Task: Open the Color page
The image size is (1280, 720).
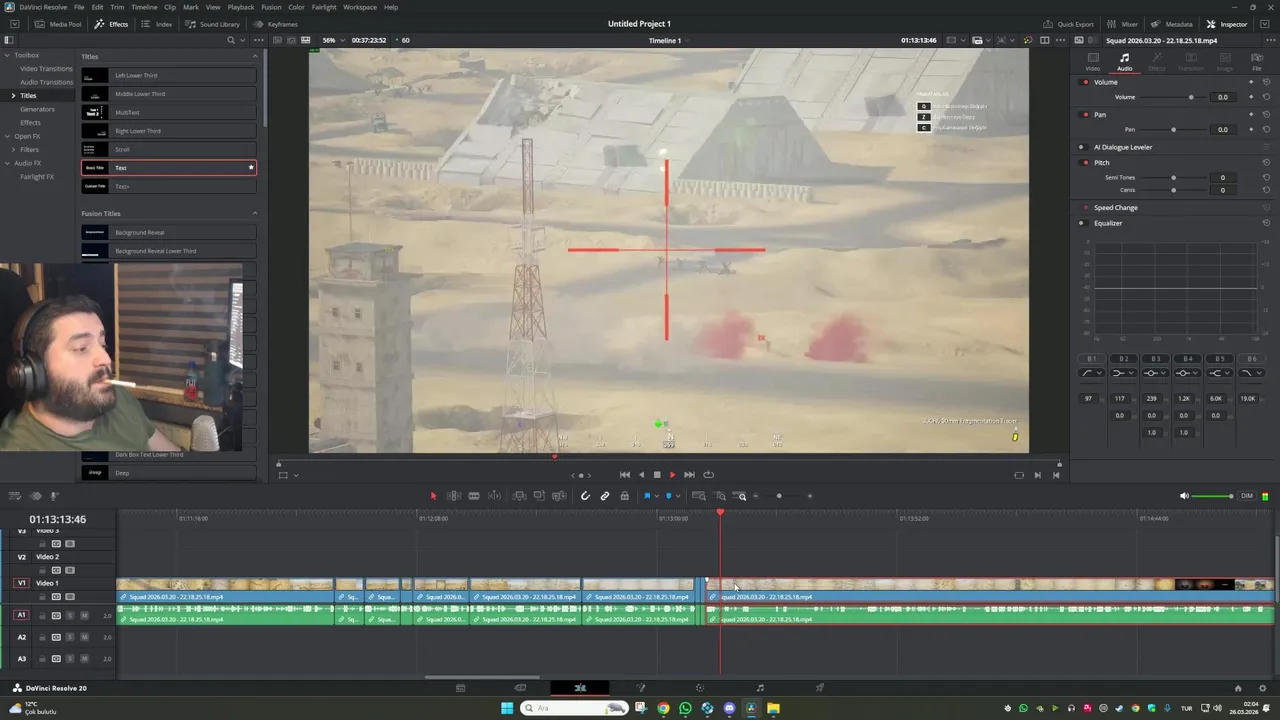Action: click(700, 688)
